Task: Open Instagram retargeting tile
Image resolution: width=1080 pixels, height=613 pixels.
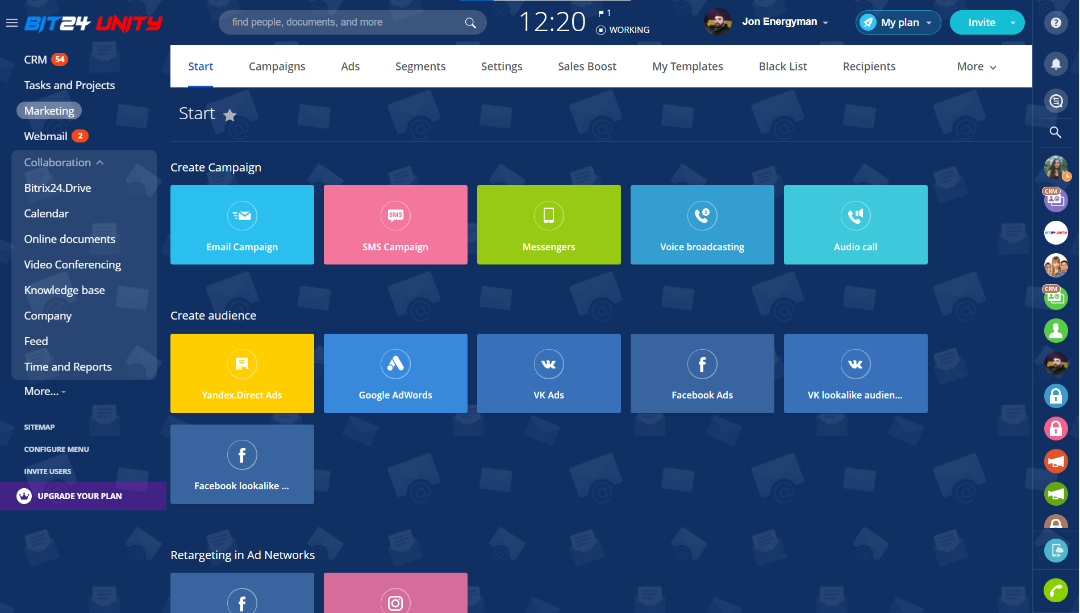Action: (395, 593)
